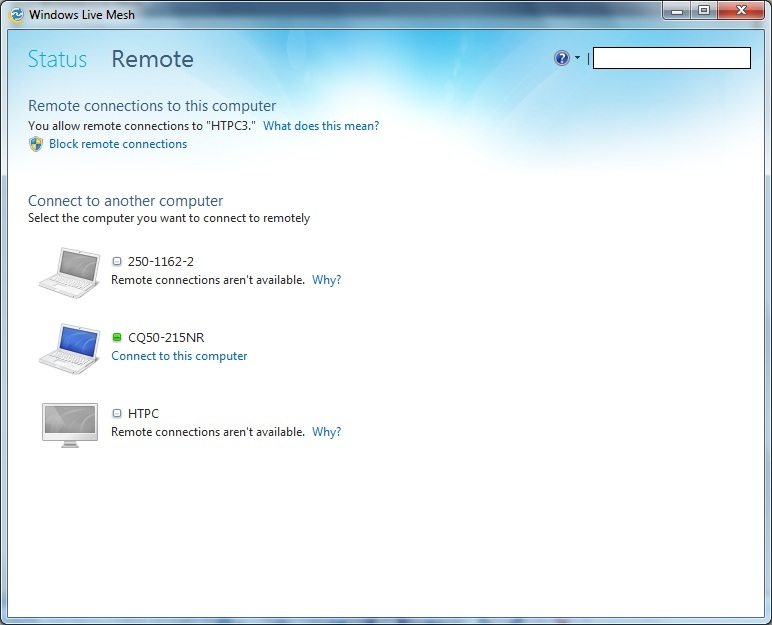
Task: Click the shield icon beside Block remote connections
Action: click(36, 144)
